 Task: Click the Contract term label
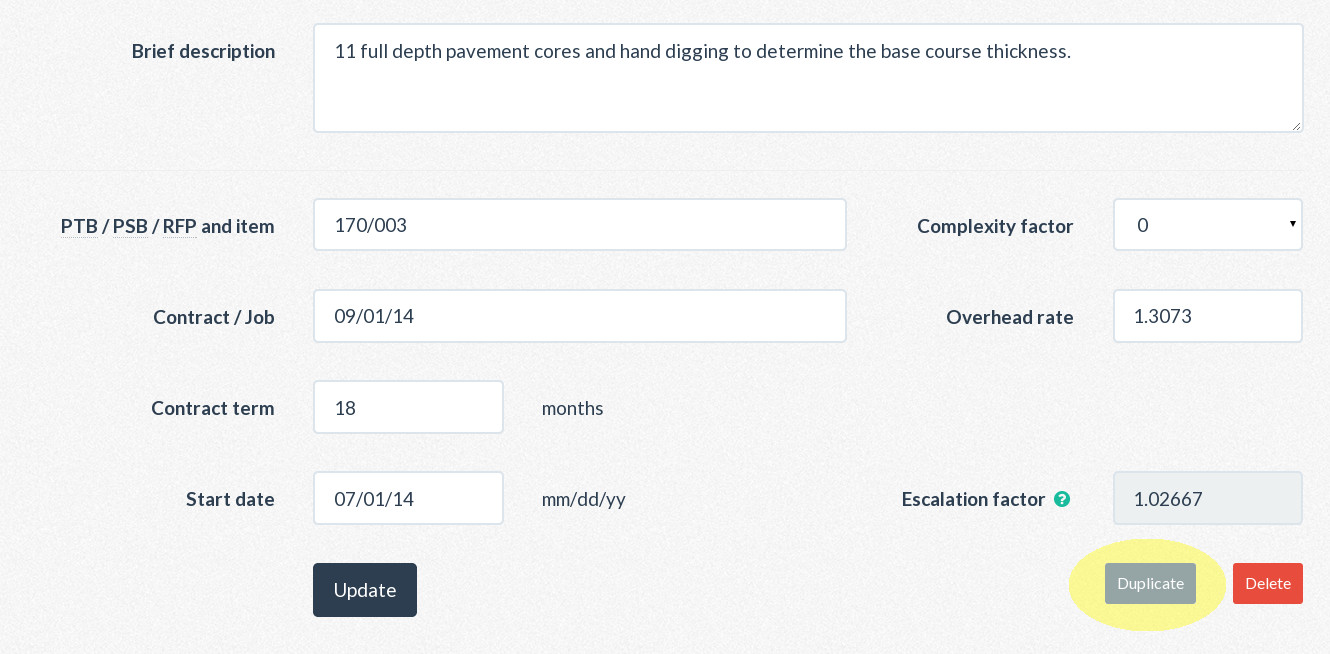(x=212, y=408)
